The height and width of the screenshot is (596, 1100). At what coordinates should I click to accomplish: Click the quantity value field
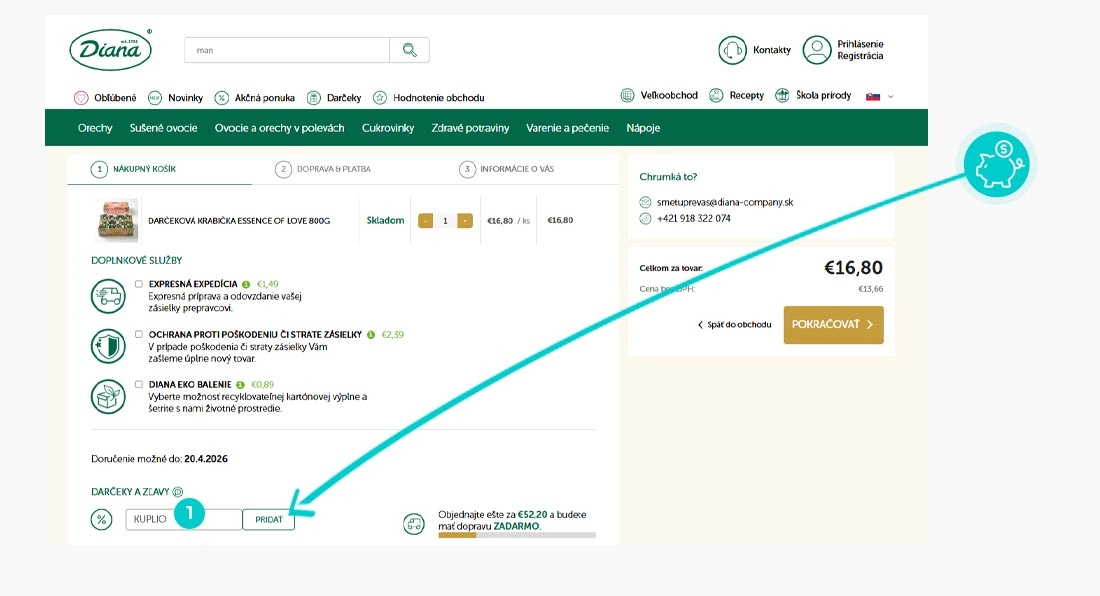(x=445, y=220)
